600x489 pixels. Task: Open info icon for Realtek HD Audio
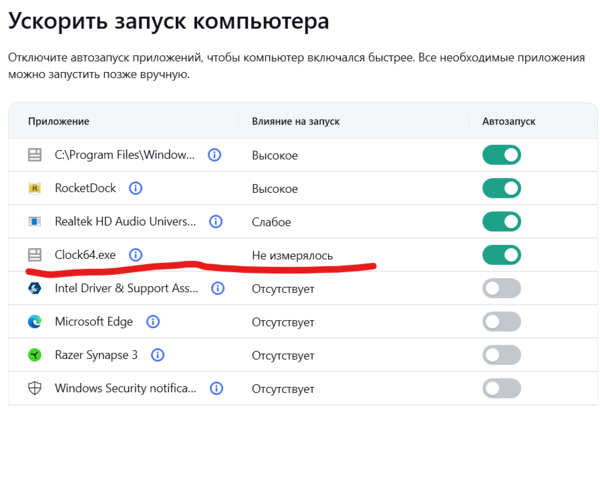(x=216, y=222)
